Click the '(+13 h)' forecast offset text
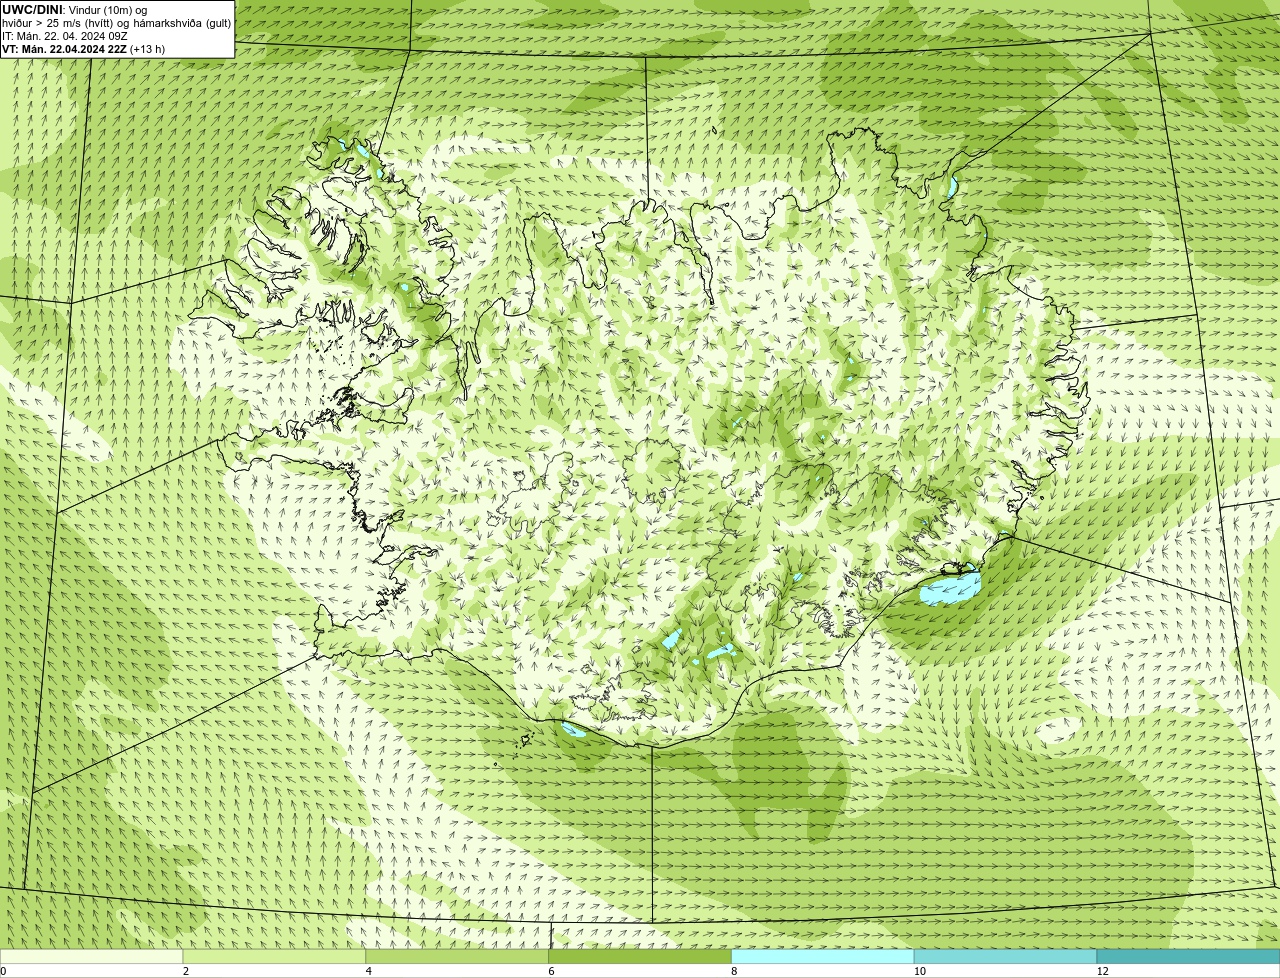The height and width of the screenshot is (978, 1280). 147,49
